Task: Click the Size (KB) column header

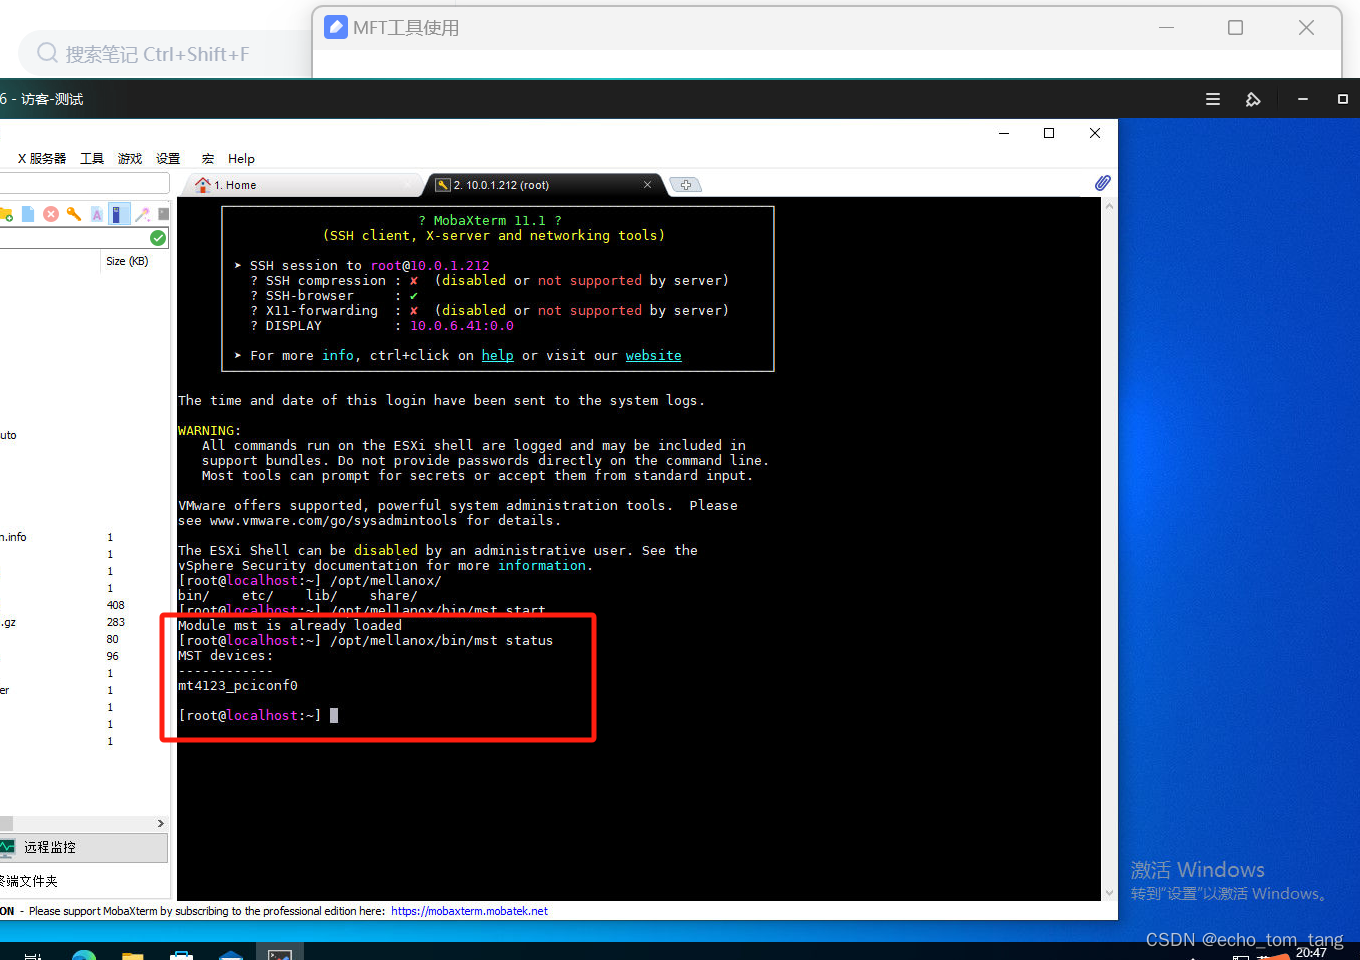Action: point(127,261)
